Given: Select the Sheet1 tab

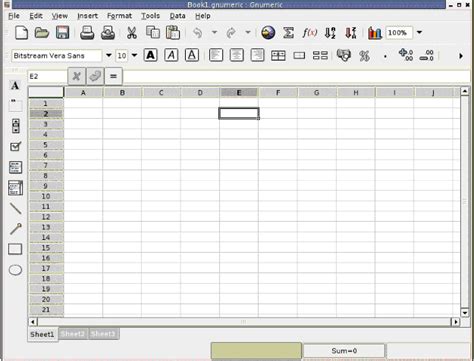Looking at the screenshot, I should tap(42, 334).
